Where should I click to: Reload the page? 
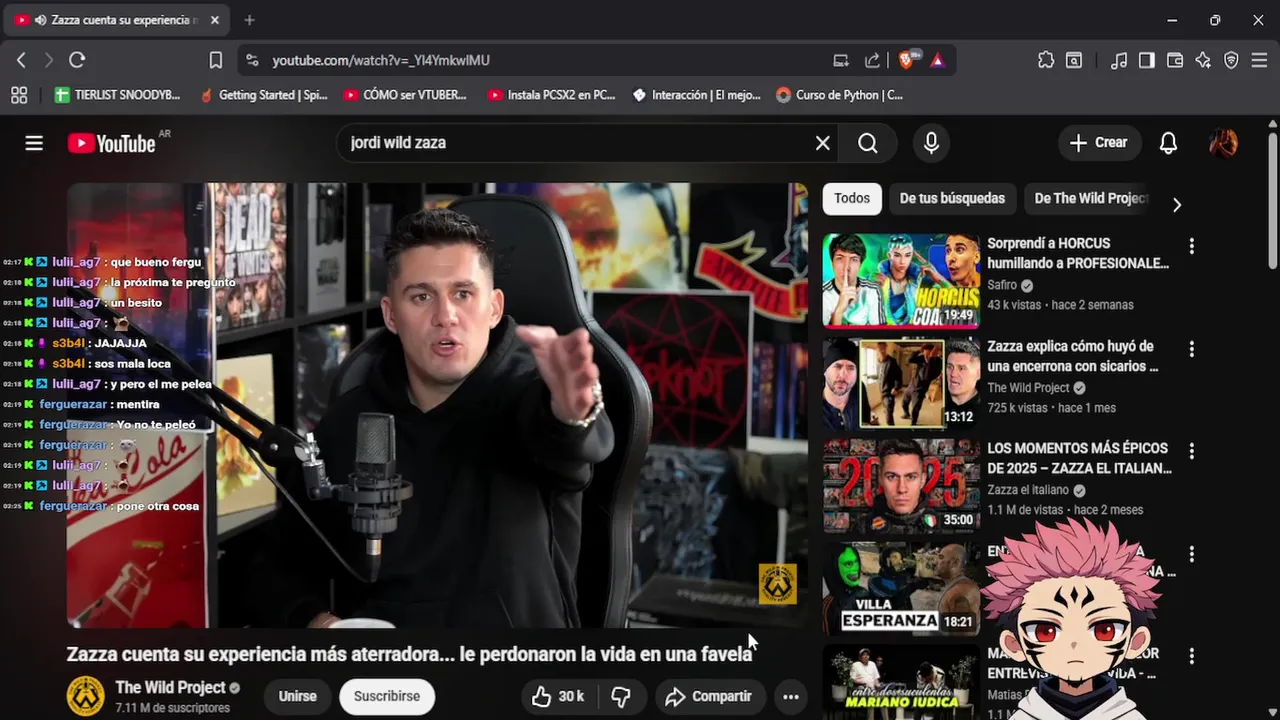pos(77,60)
